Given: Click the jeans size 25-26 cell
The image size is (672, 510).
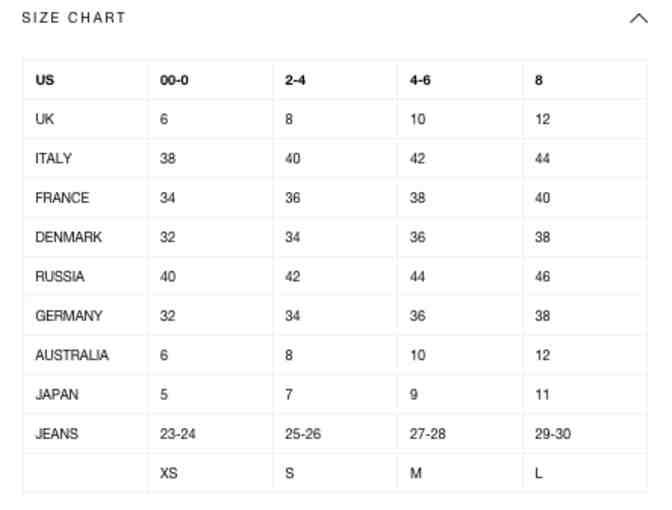Looking at the screenshot, I should click(303, 434).
